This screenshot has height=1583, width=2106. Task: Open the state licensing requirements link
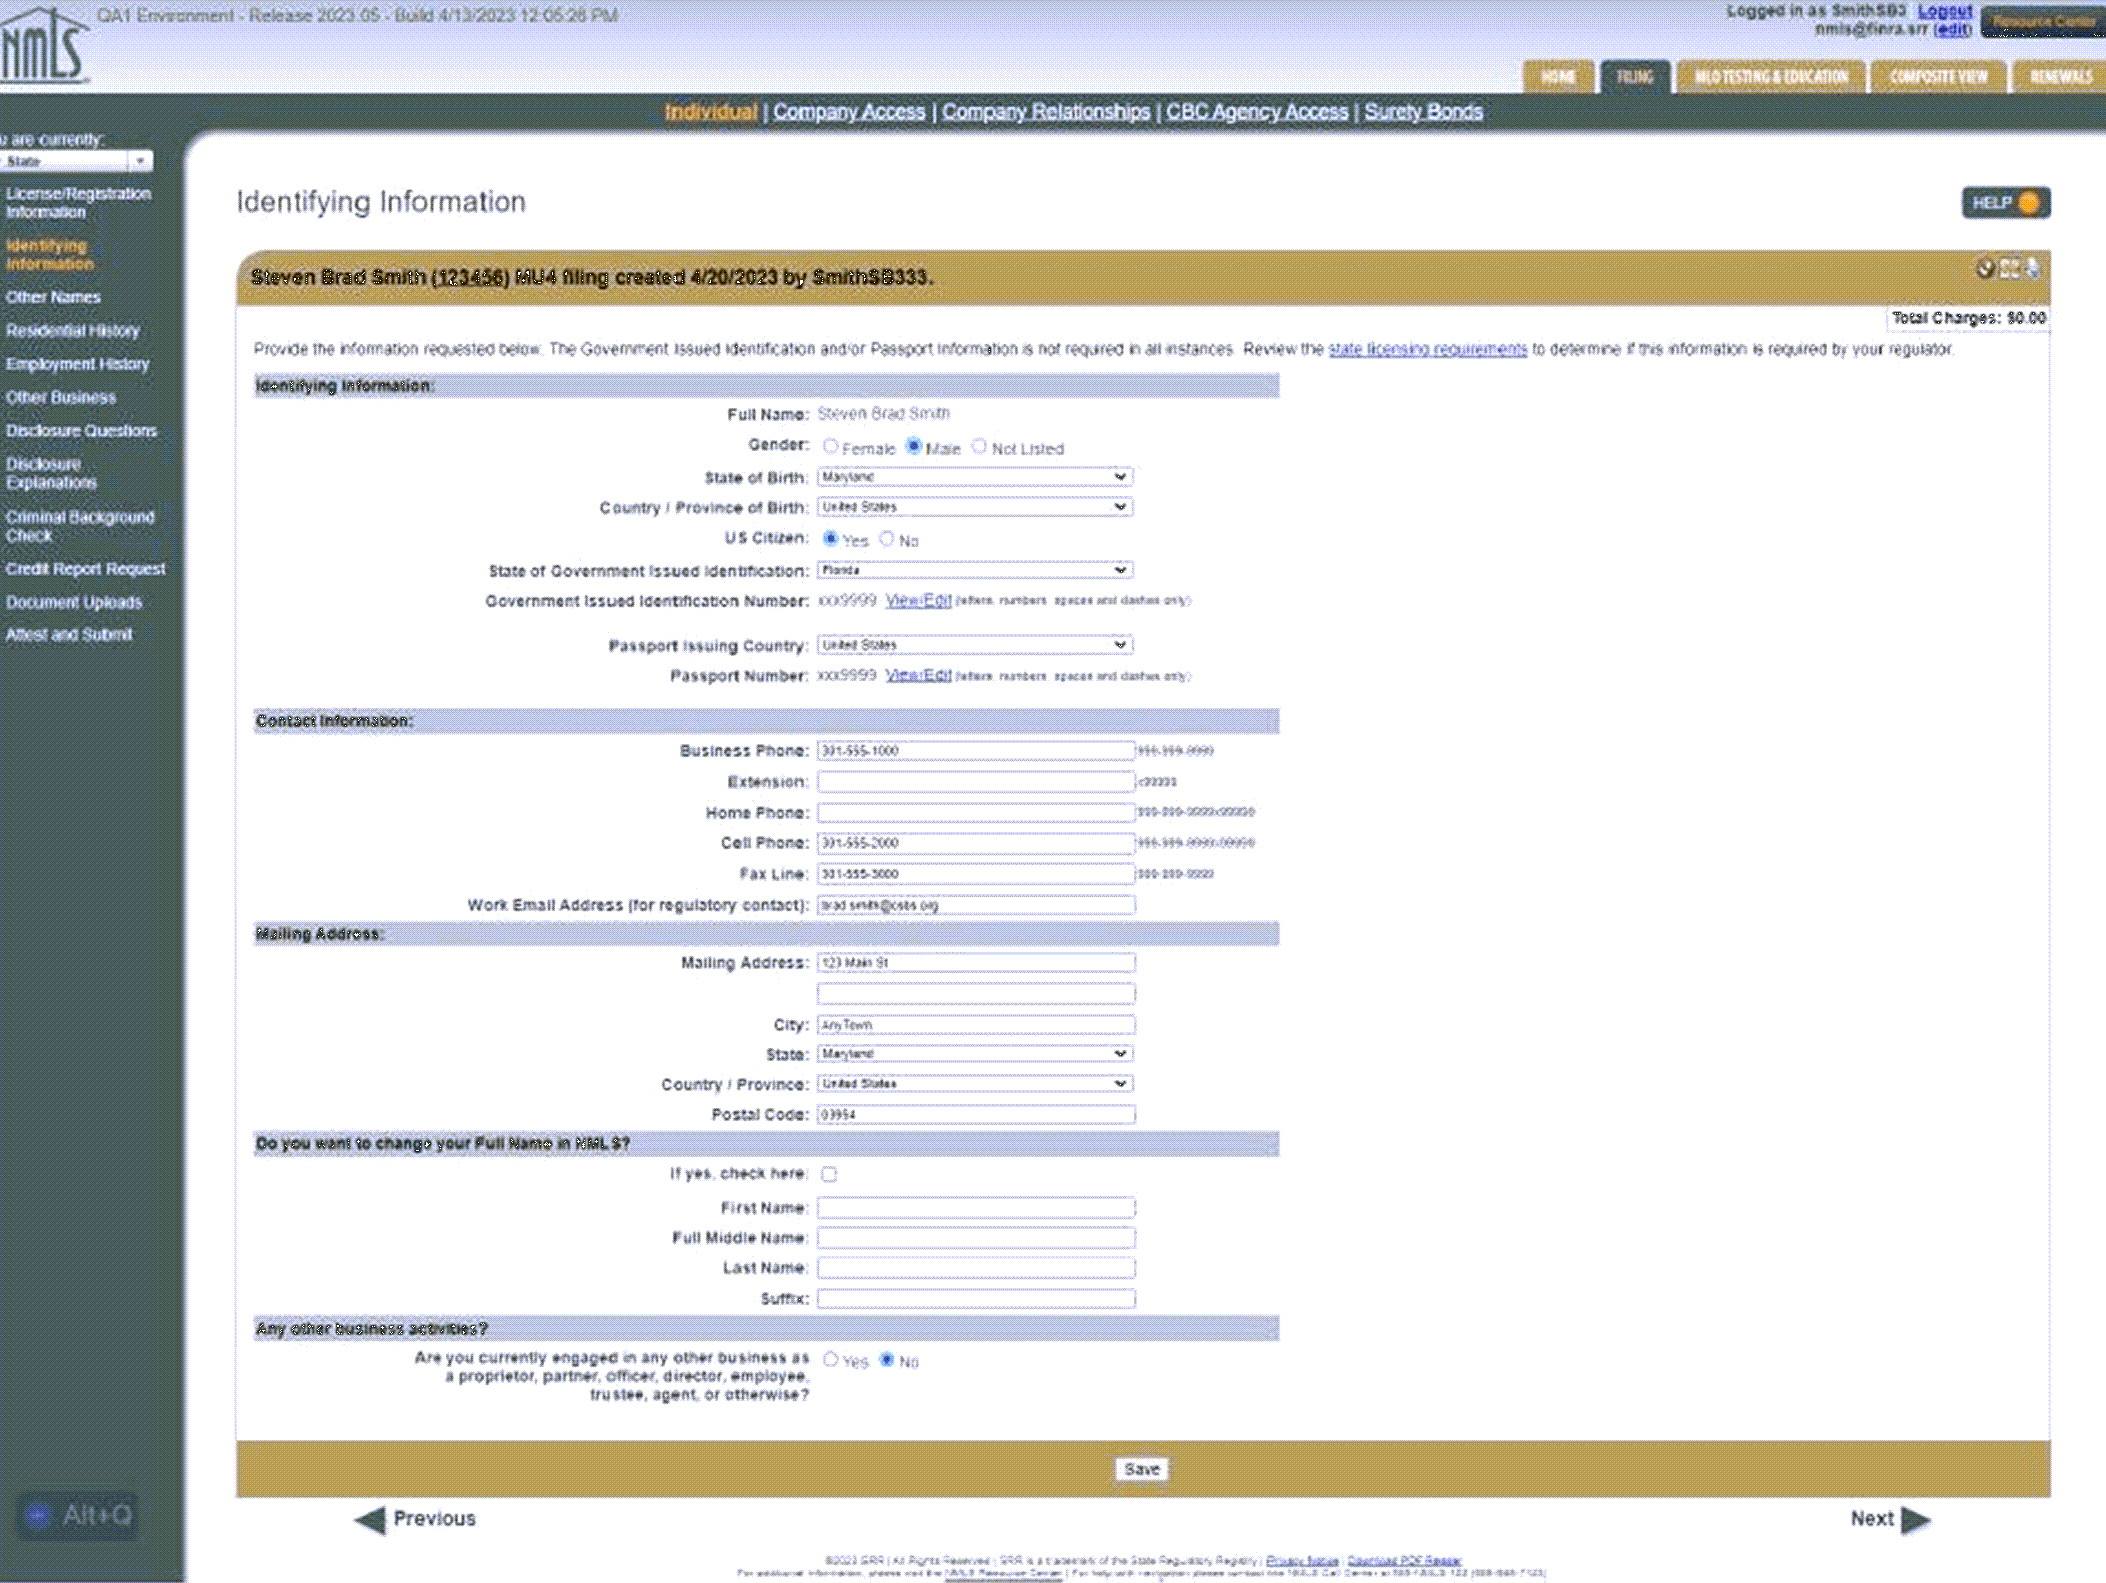pos(1427,349)
